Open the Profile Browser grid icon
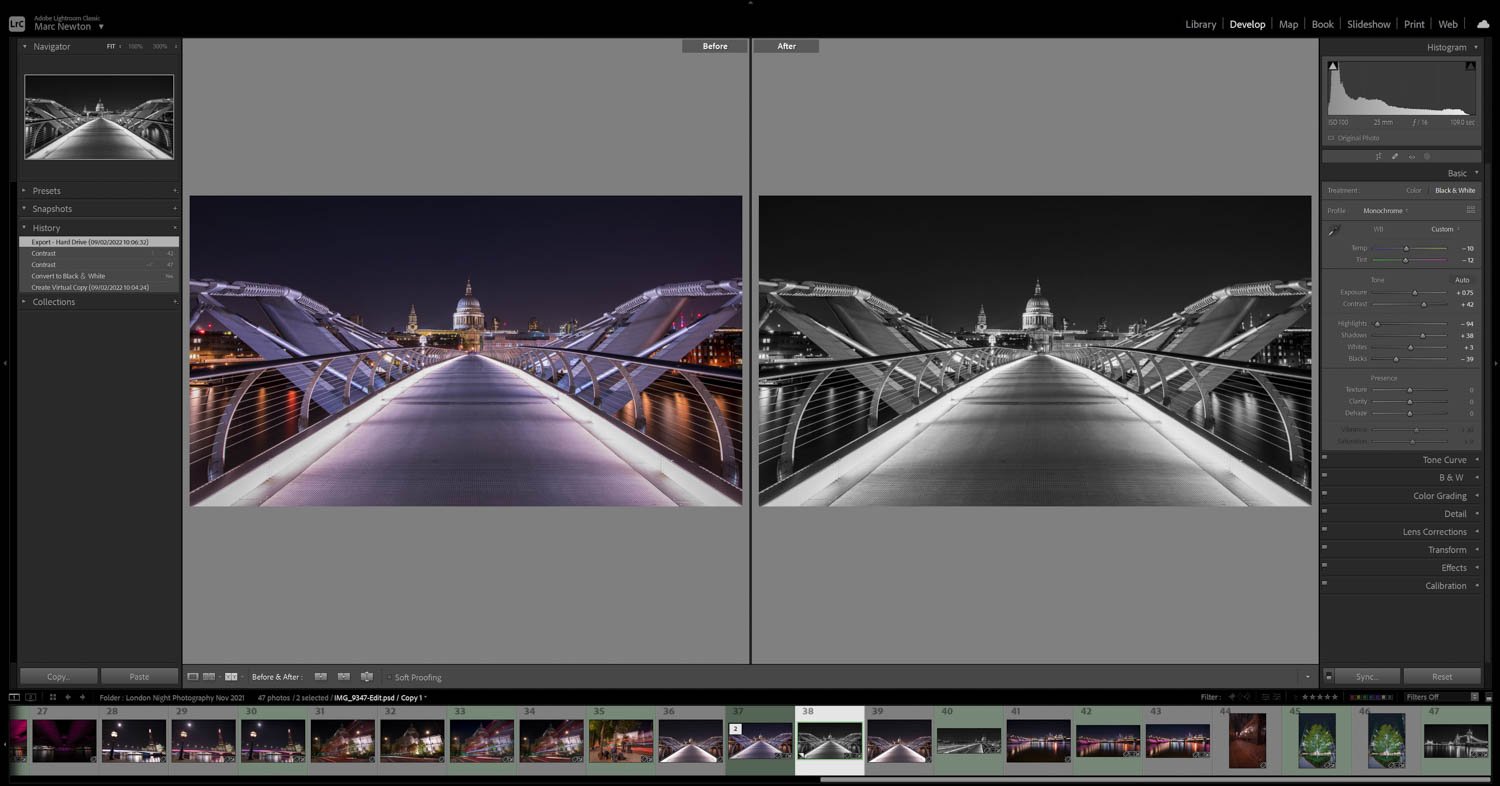The width and height of the screenshot is (1500, 786). pos(1470,210)
